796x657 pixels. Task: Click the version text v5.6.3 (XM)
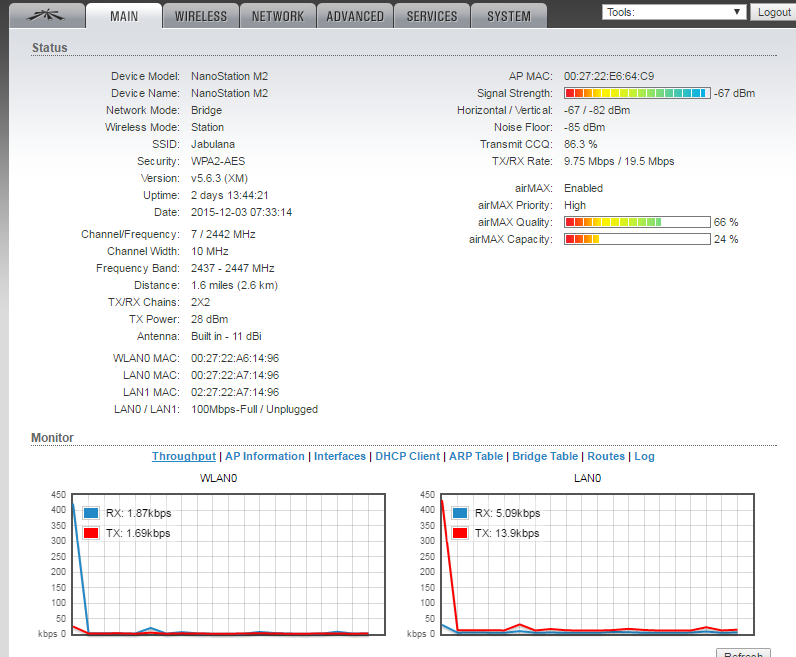click(219, 178)
